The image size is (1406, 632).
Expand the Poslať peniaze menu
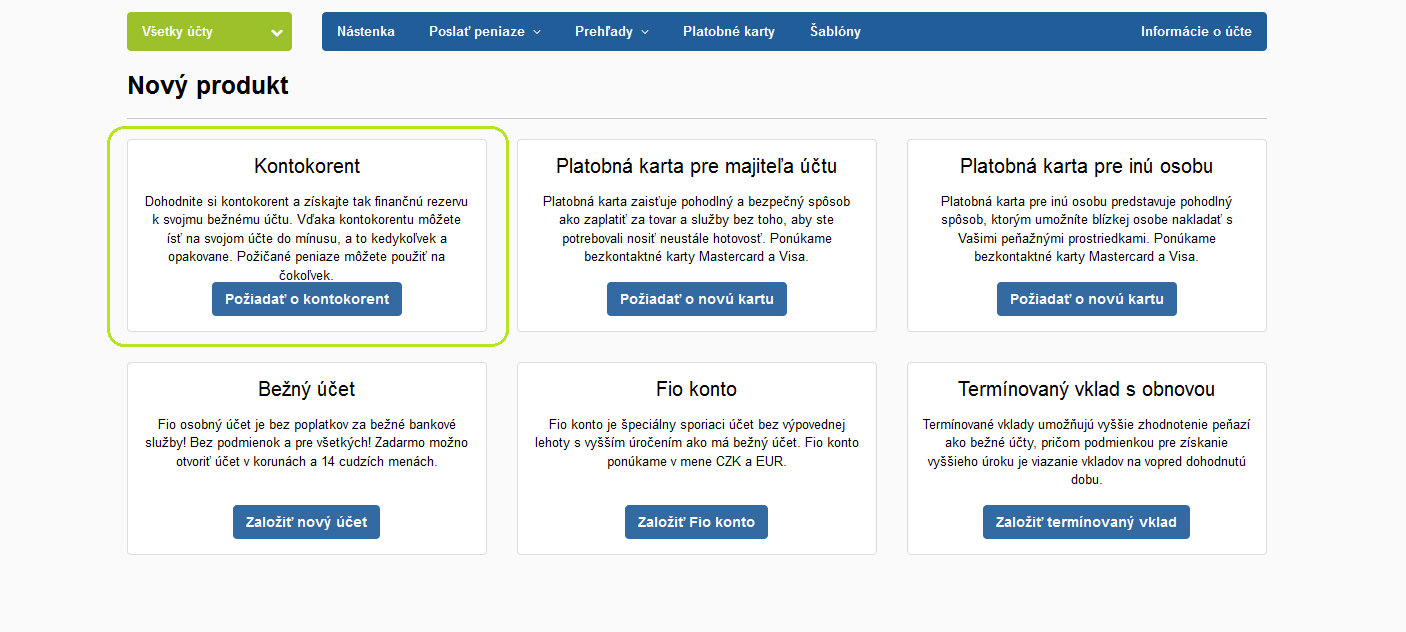click(485, 31)
